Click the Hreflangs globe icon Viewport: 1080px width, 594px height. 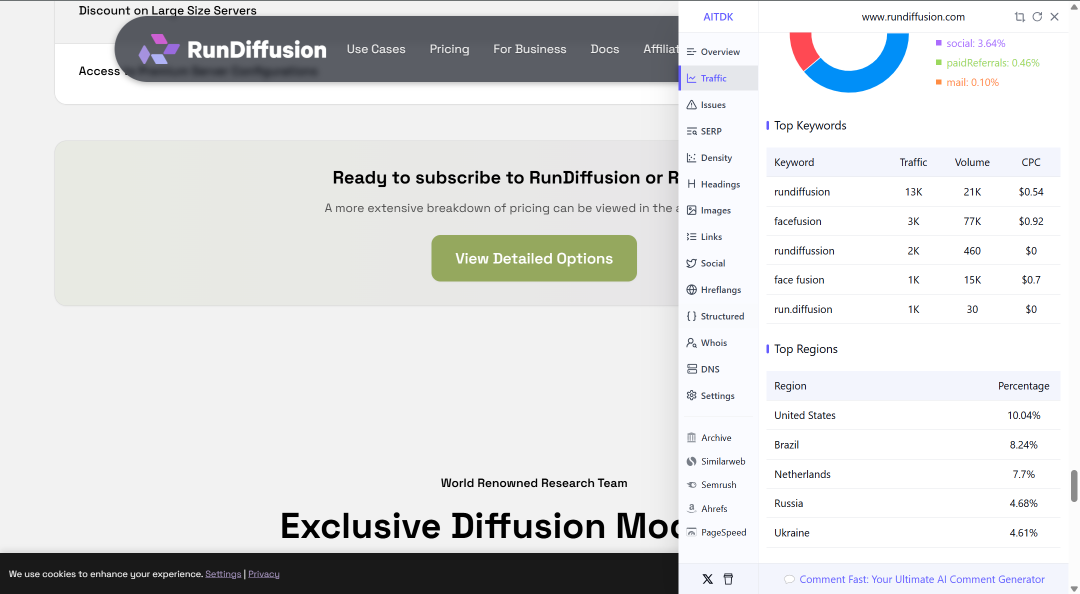click(692, 289)
